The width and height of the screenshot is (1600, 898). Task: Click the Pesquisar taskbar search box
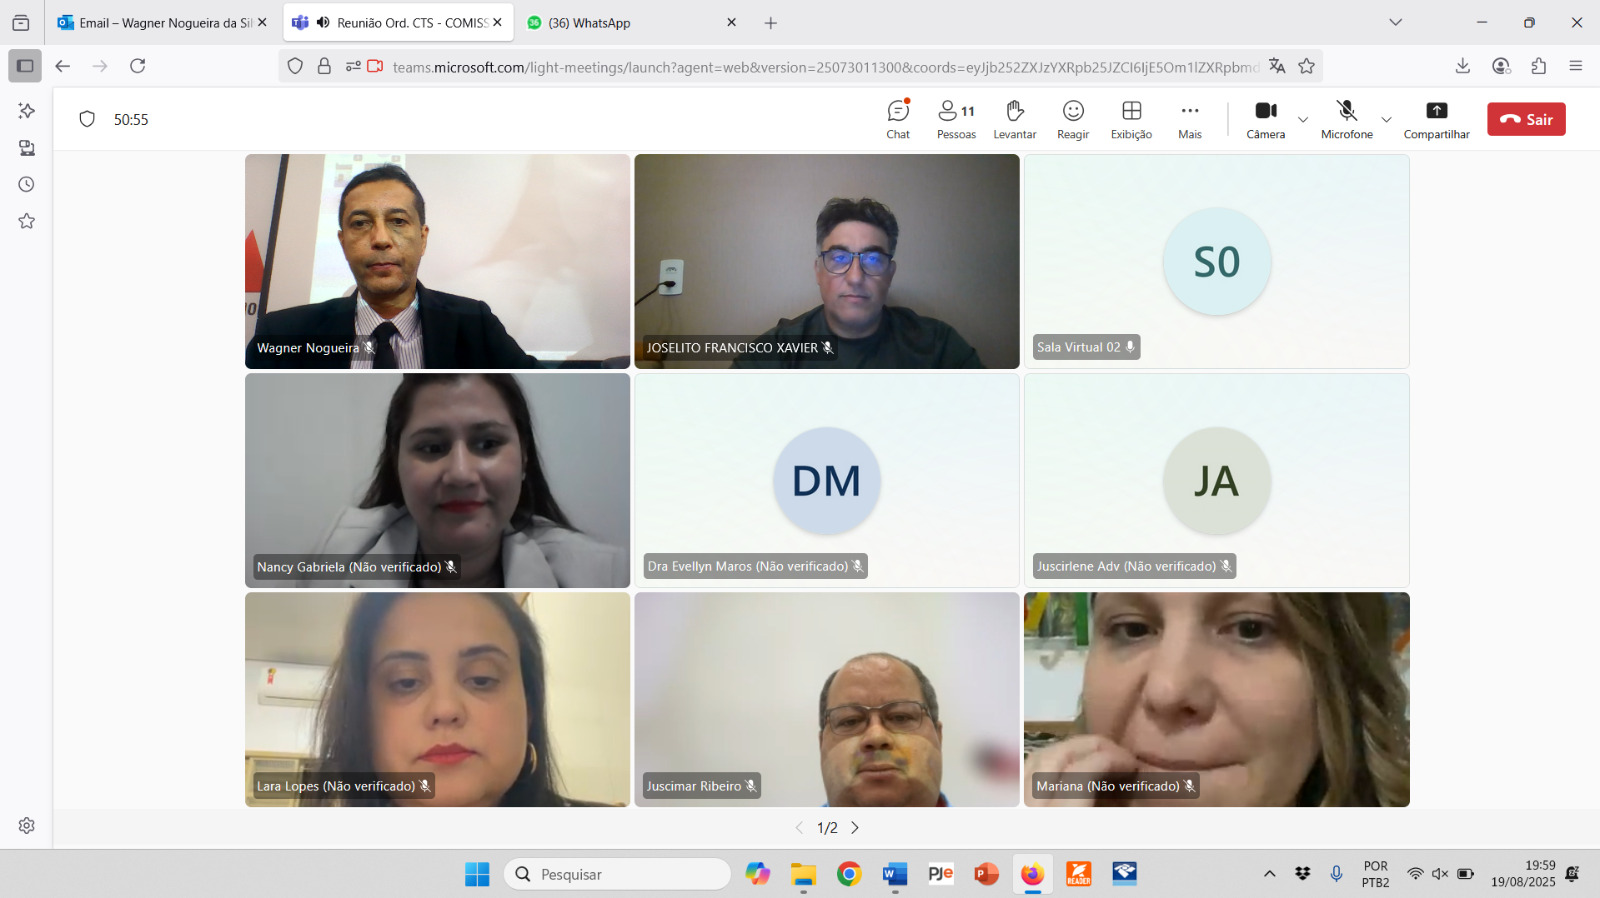click(x=617, y=874)
